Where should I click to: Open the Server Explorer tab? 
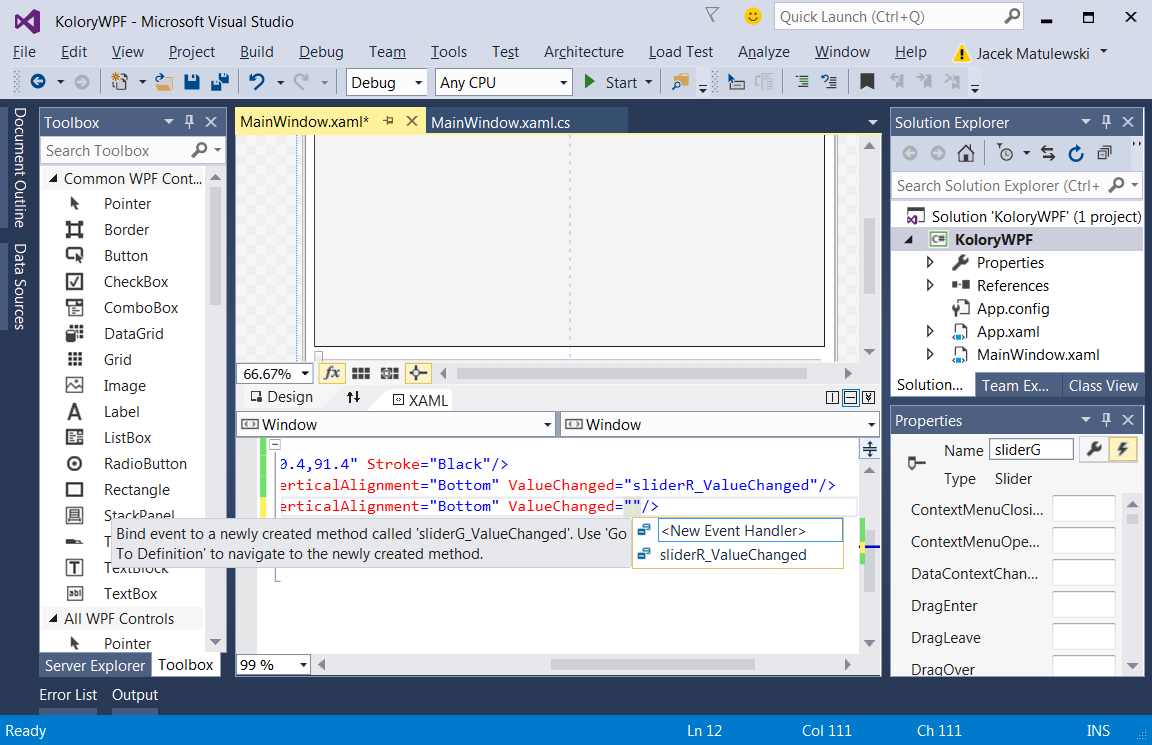95,666
